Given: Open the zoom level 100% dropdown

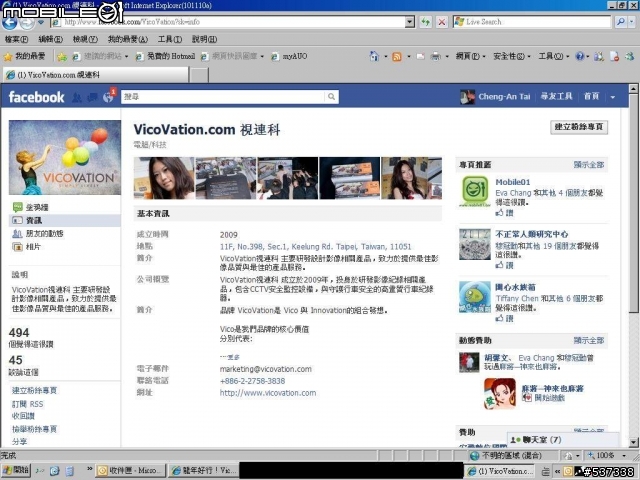Looking at the screenshot, I should tap(624, 456).
